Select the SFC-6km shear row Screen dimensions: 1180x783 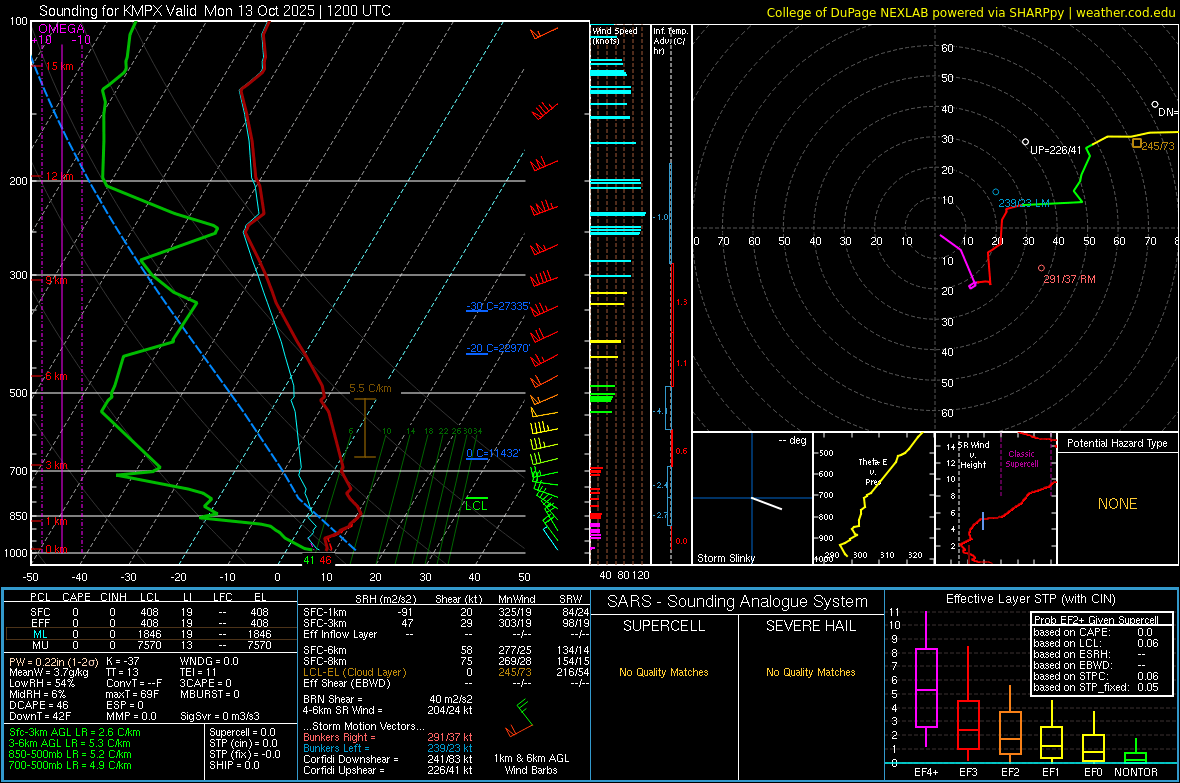click(x=446, y=650)
